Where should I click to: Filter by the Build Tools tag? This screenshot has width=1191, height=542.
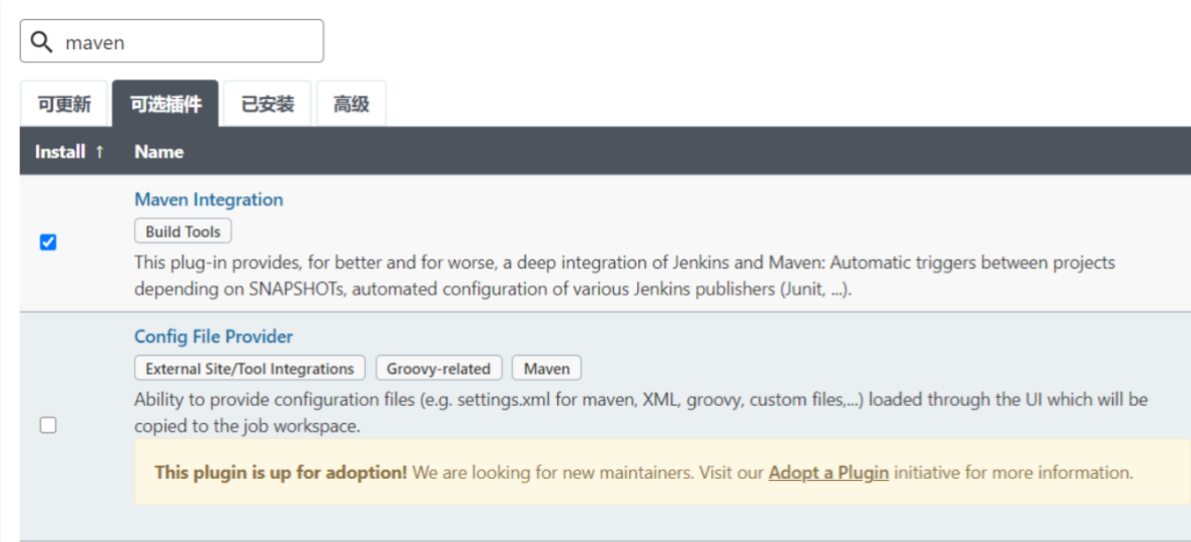[x=183, y=232]
